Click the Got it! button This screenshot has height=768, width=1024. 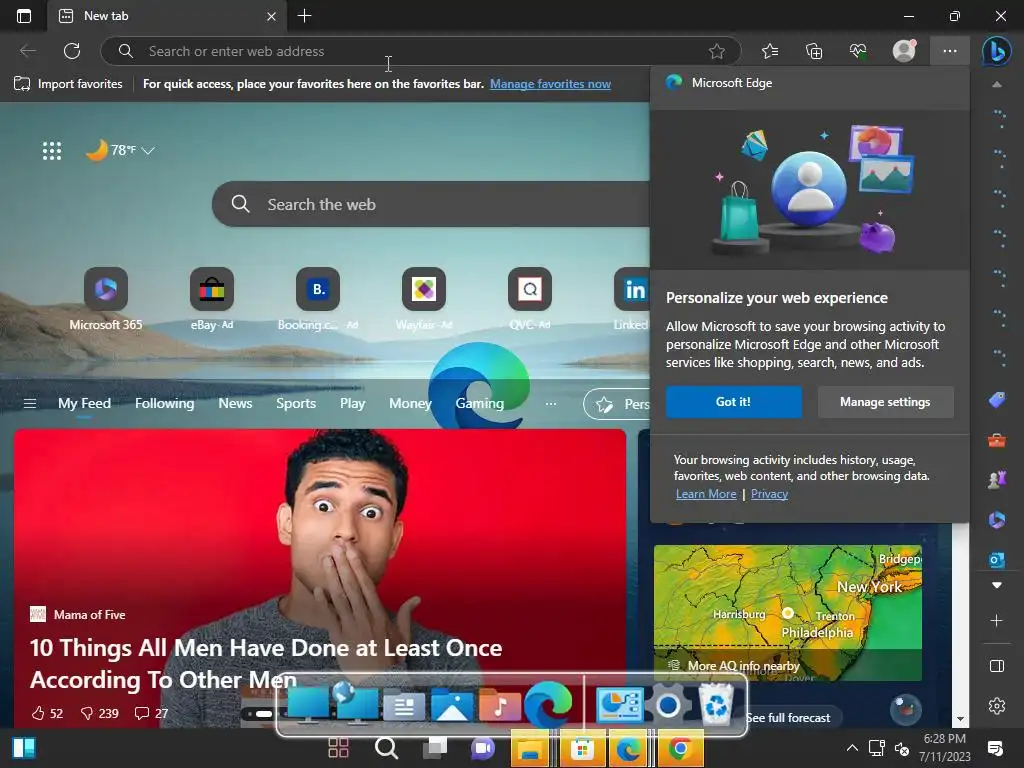[x=733, y=402]
